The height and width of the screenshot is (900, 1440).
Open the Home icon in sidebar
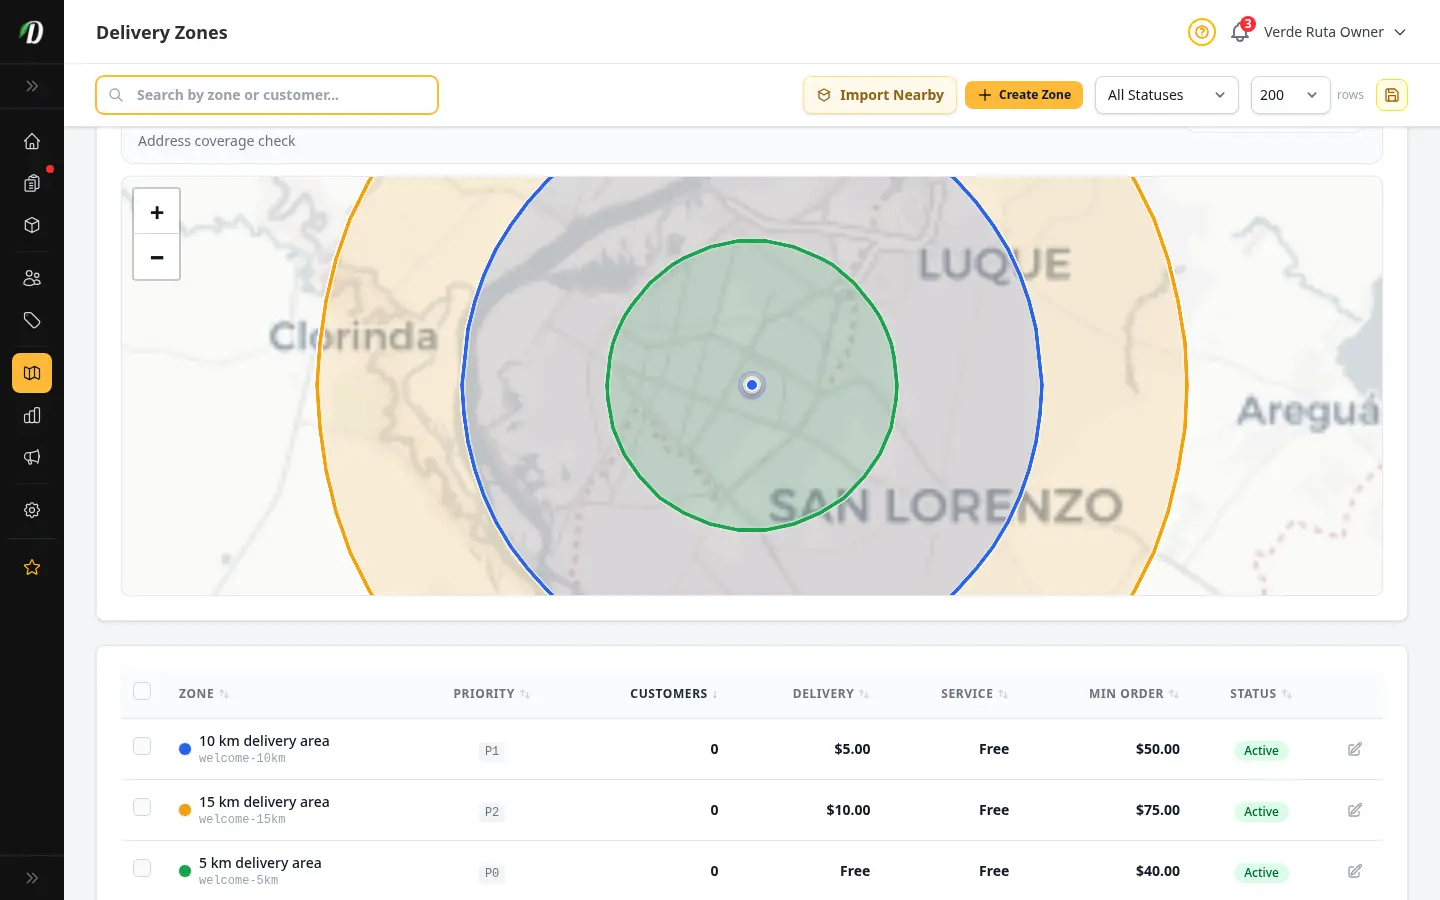(x=32, y=141)
